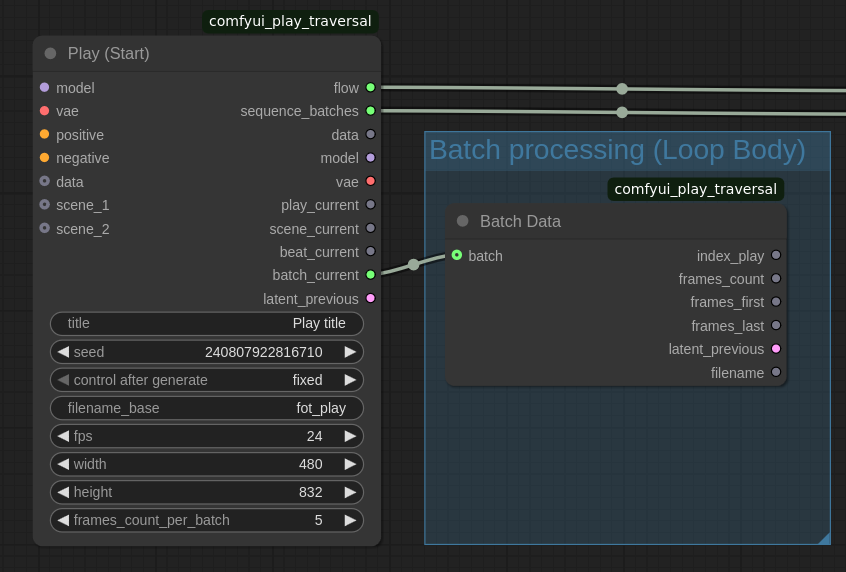Image resolution: width=846 pixels, height=572 pixels.
Task: Click the width value 480
Action: pyautogui.click(x=311, y=464)
